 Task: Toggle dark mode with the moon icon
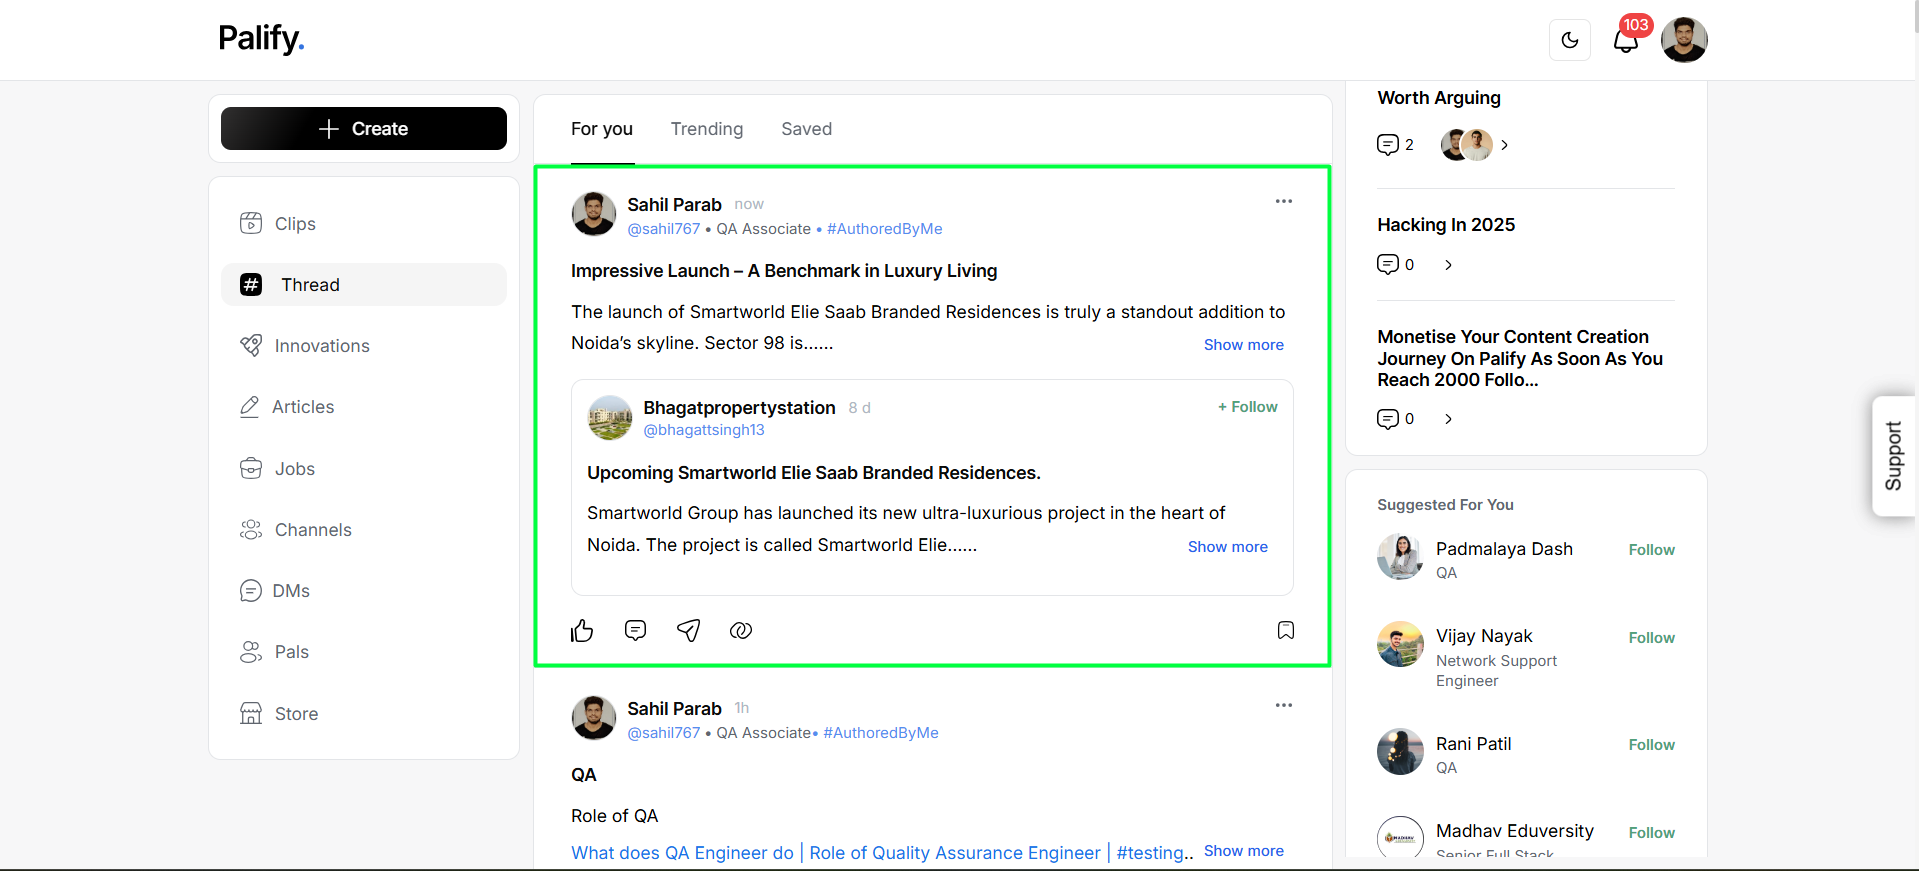[x=1569, y=40]
